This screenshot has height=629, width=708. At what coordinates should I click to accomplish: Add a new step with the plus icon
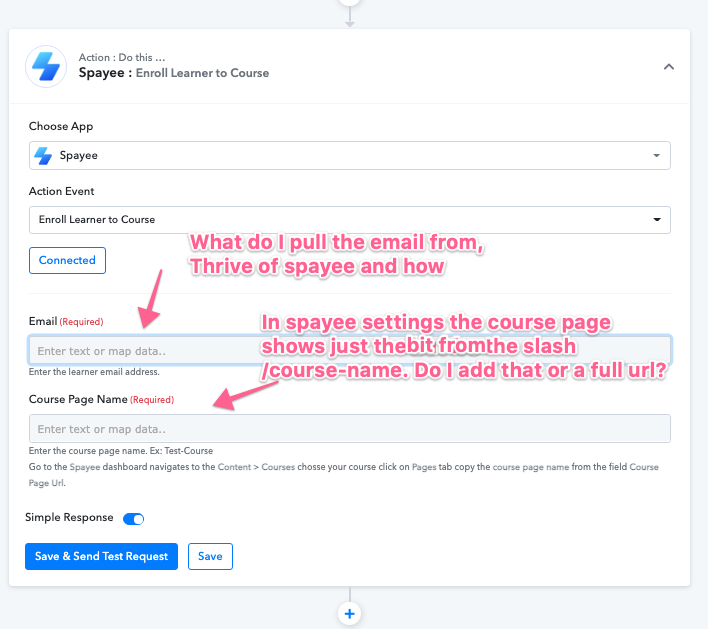click(x=349, y=614)
